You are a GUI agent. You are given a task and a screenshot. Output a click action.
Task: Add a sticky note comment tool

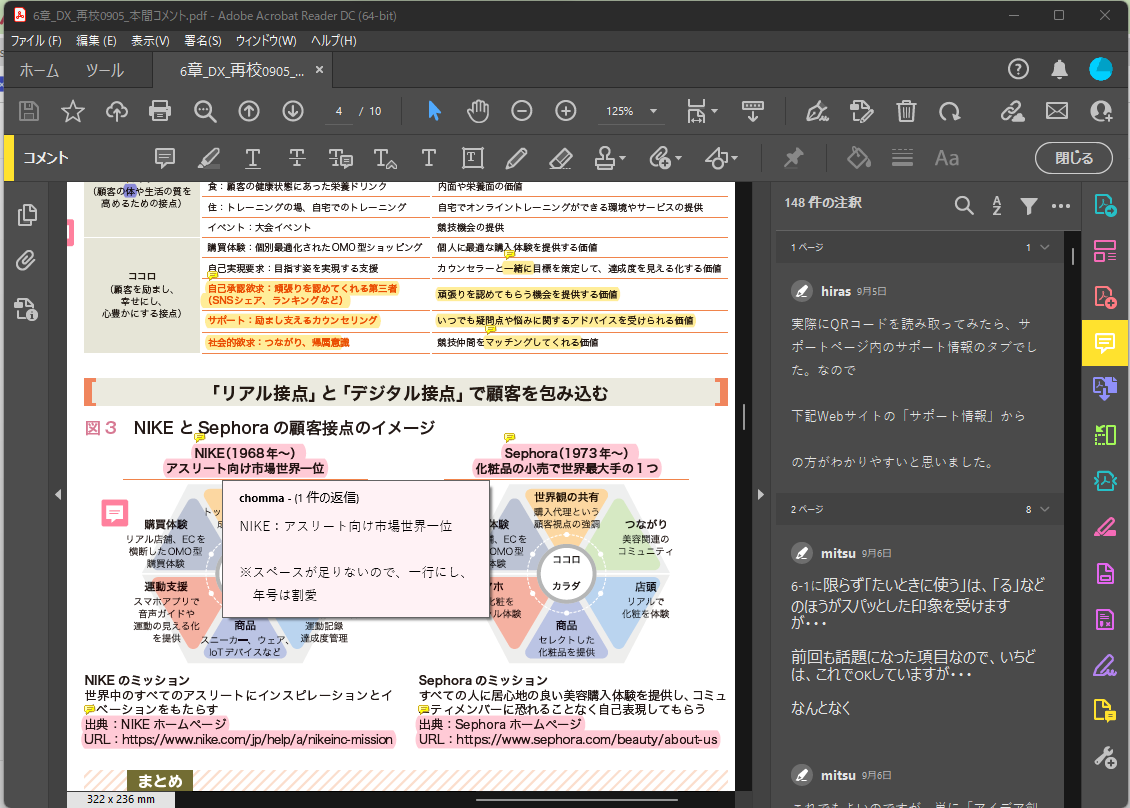click(x=164, y=158)
